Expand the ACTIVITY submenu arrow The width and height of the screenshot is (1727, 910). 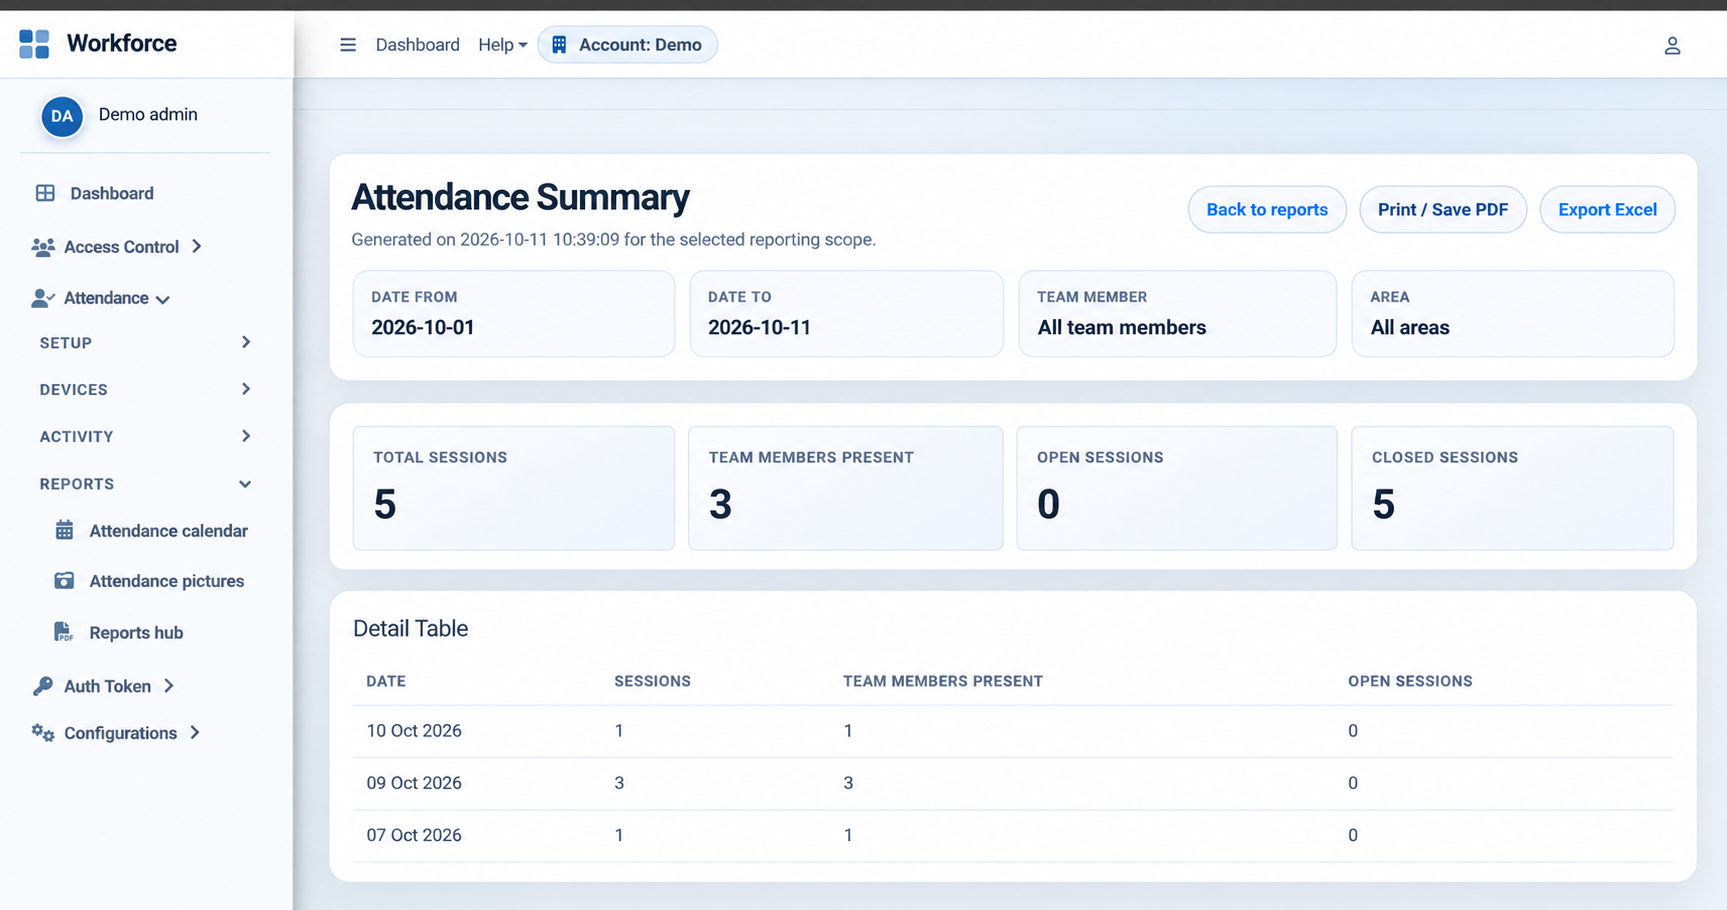pos(246,436)
